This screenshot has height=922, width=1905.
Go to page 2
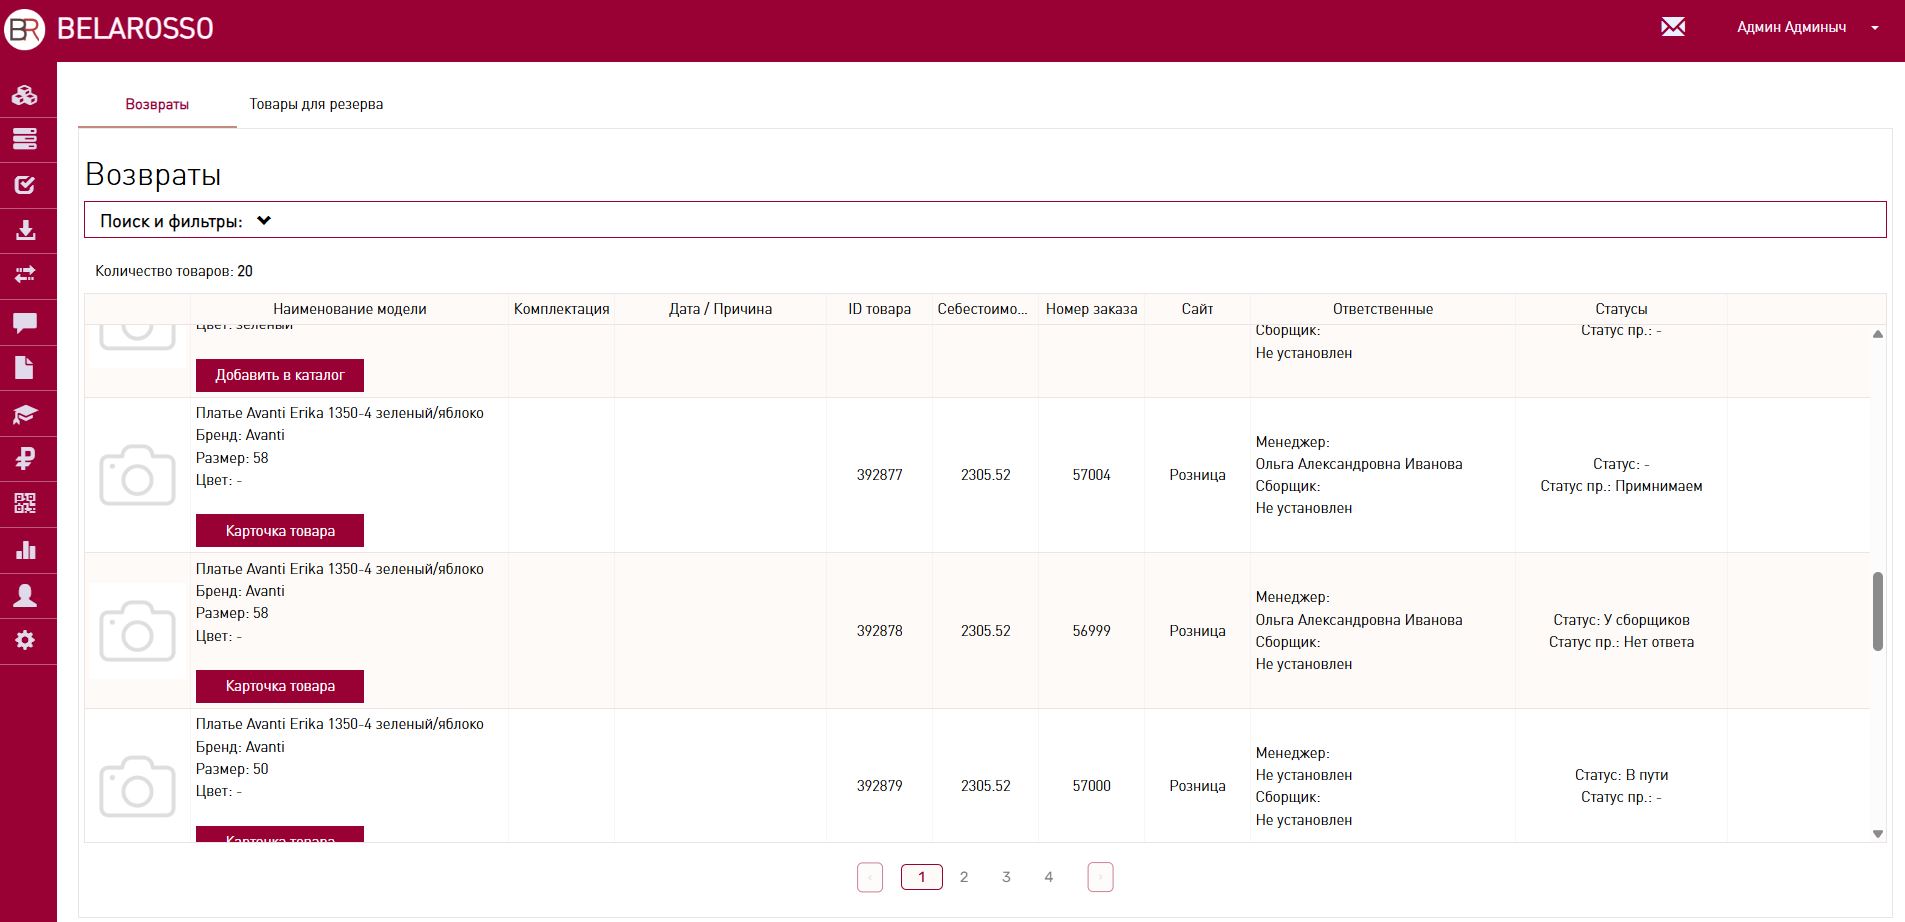coord(964,877)
